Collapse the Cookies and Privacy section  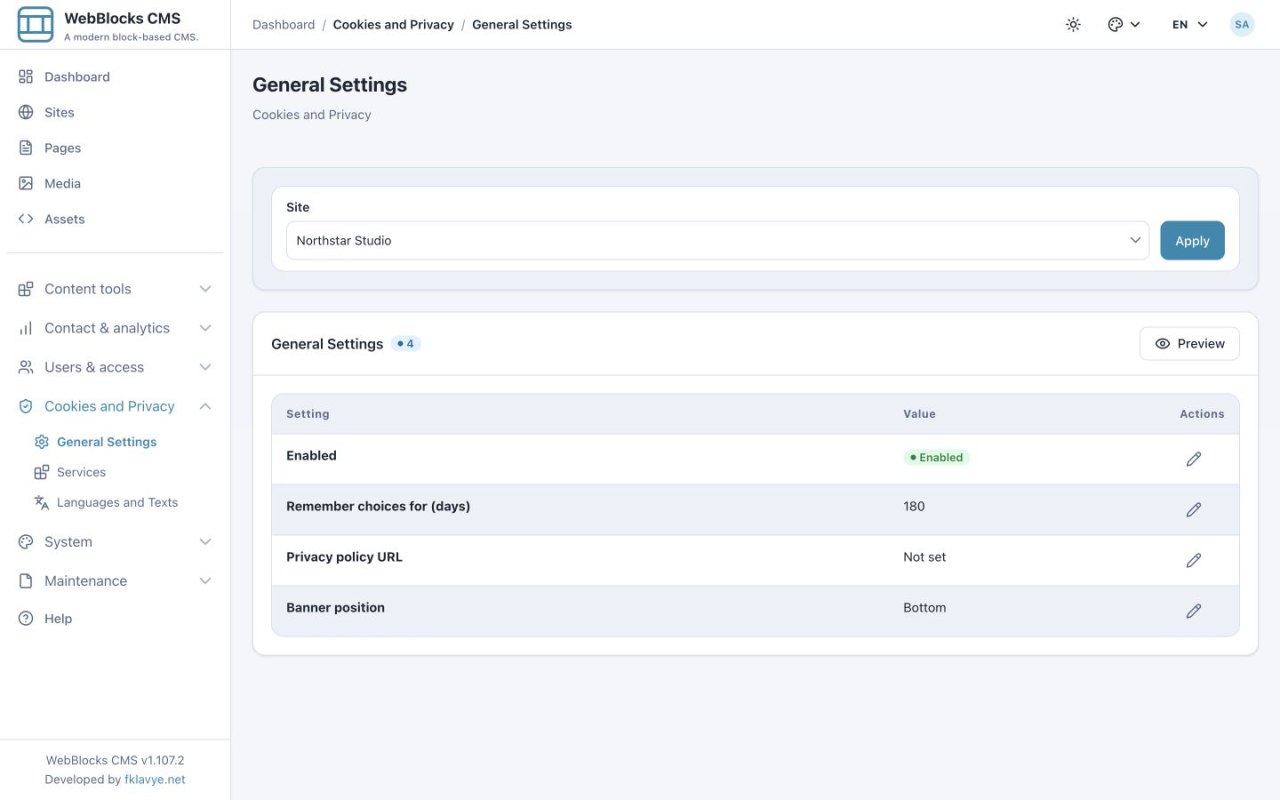tap(115, 406)
